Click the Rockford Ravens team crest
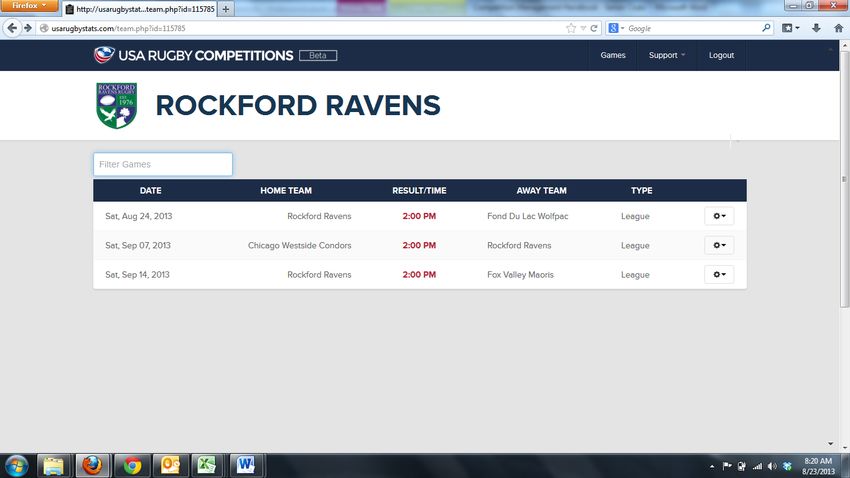The width and height of the screenshot is (850, 478). 117,105
